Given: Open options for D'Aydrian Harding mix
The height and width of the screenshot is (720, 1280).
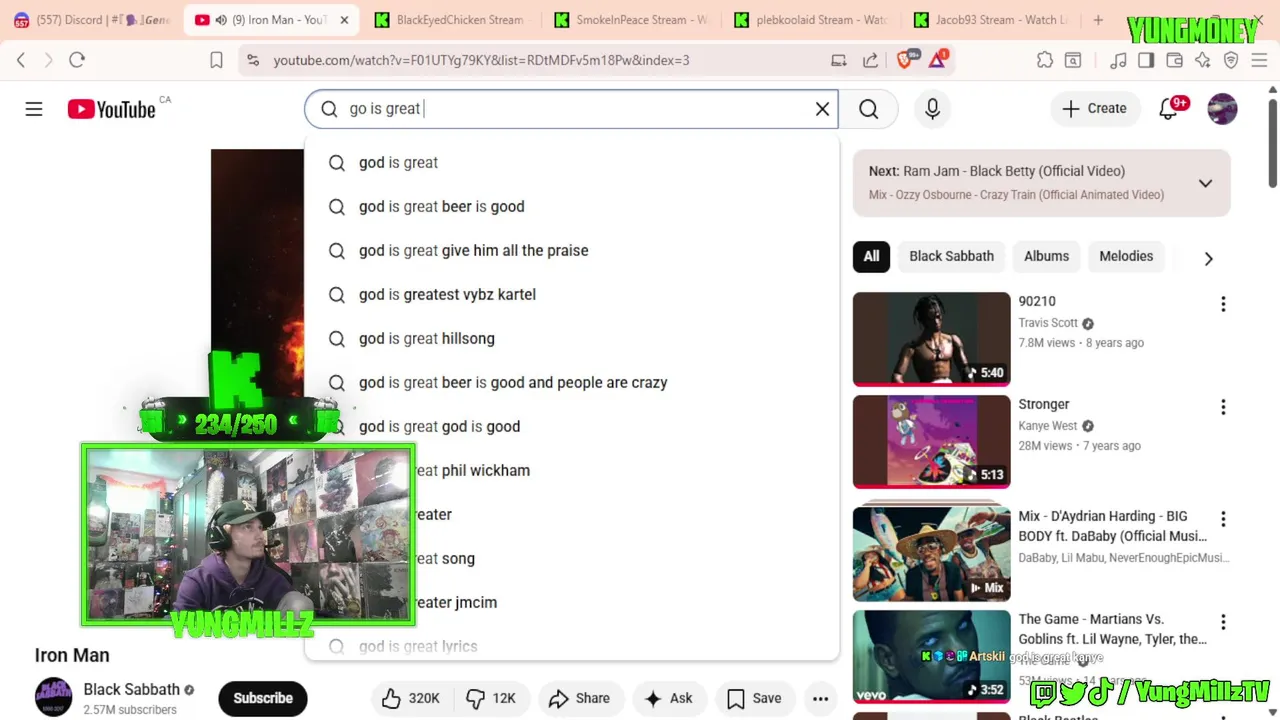Looking at the screenshot, I should (x=1222, y=519).
